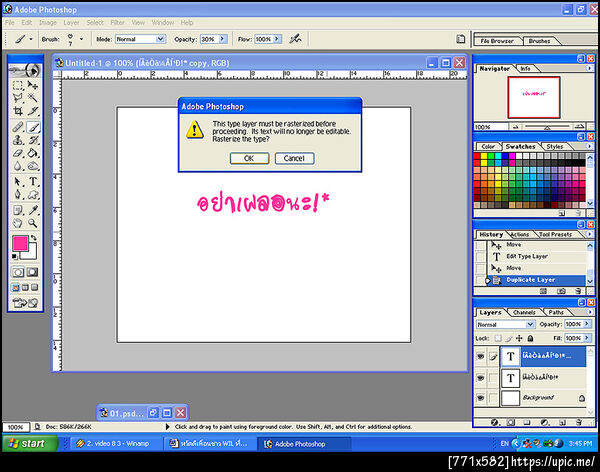Select the Brush tool in toolbox
The width and height of the screenshot is (600, 472).
pos(33,127)
